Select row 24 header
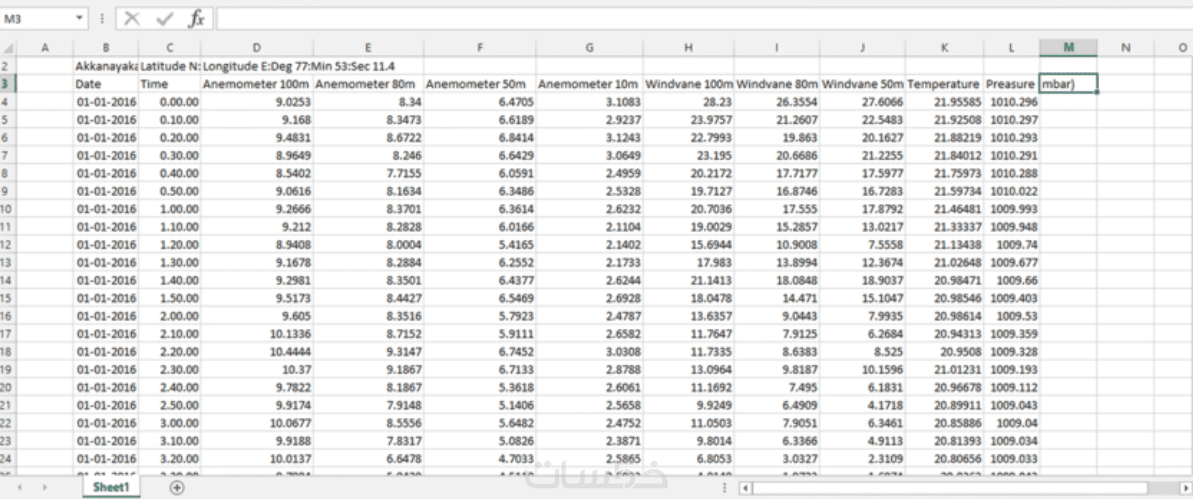The image size is (1193, 499). [8, 458]
